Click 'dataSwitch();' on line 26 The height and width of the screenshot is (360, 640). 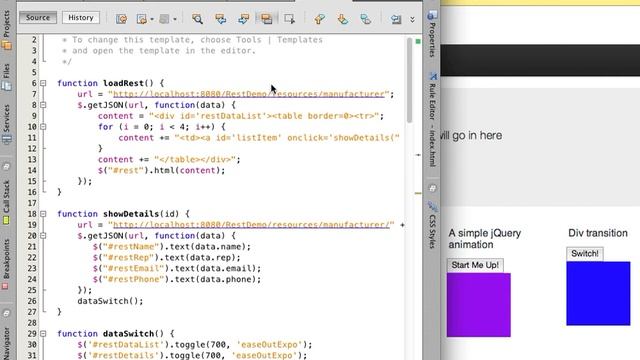[x=110, y=301]
